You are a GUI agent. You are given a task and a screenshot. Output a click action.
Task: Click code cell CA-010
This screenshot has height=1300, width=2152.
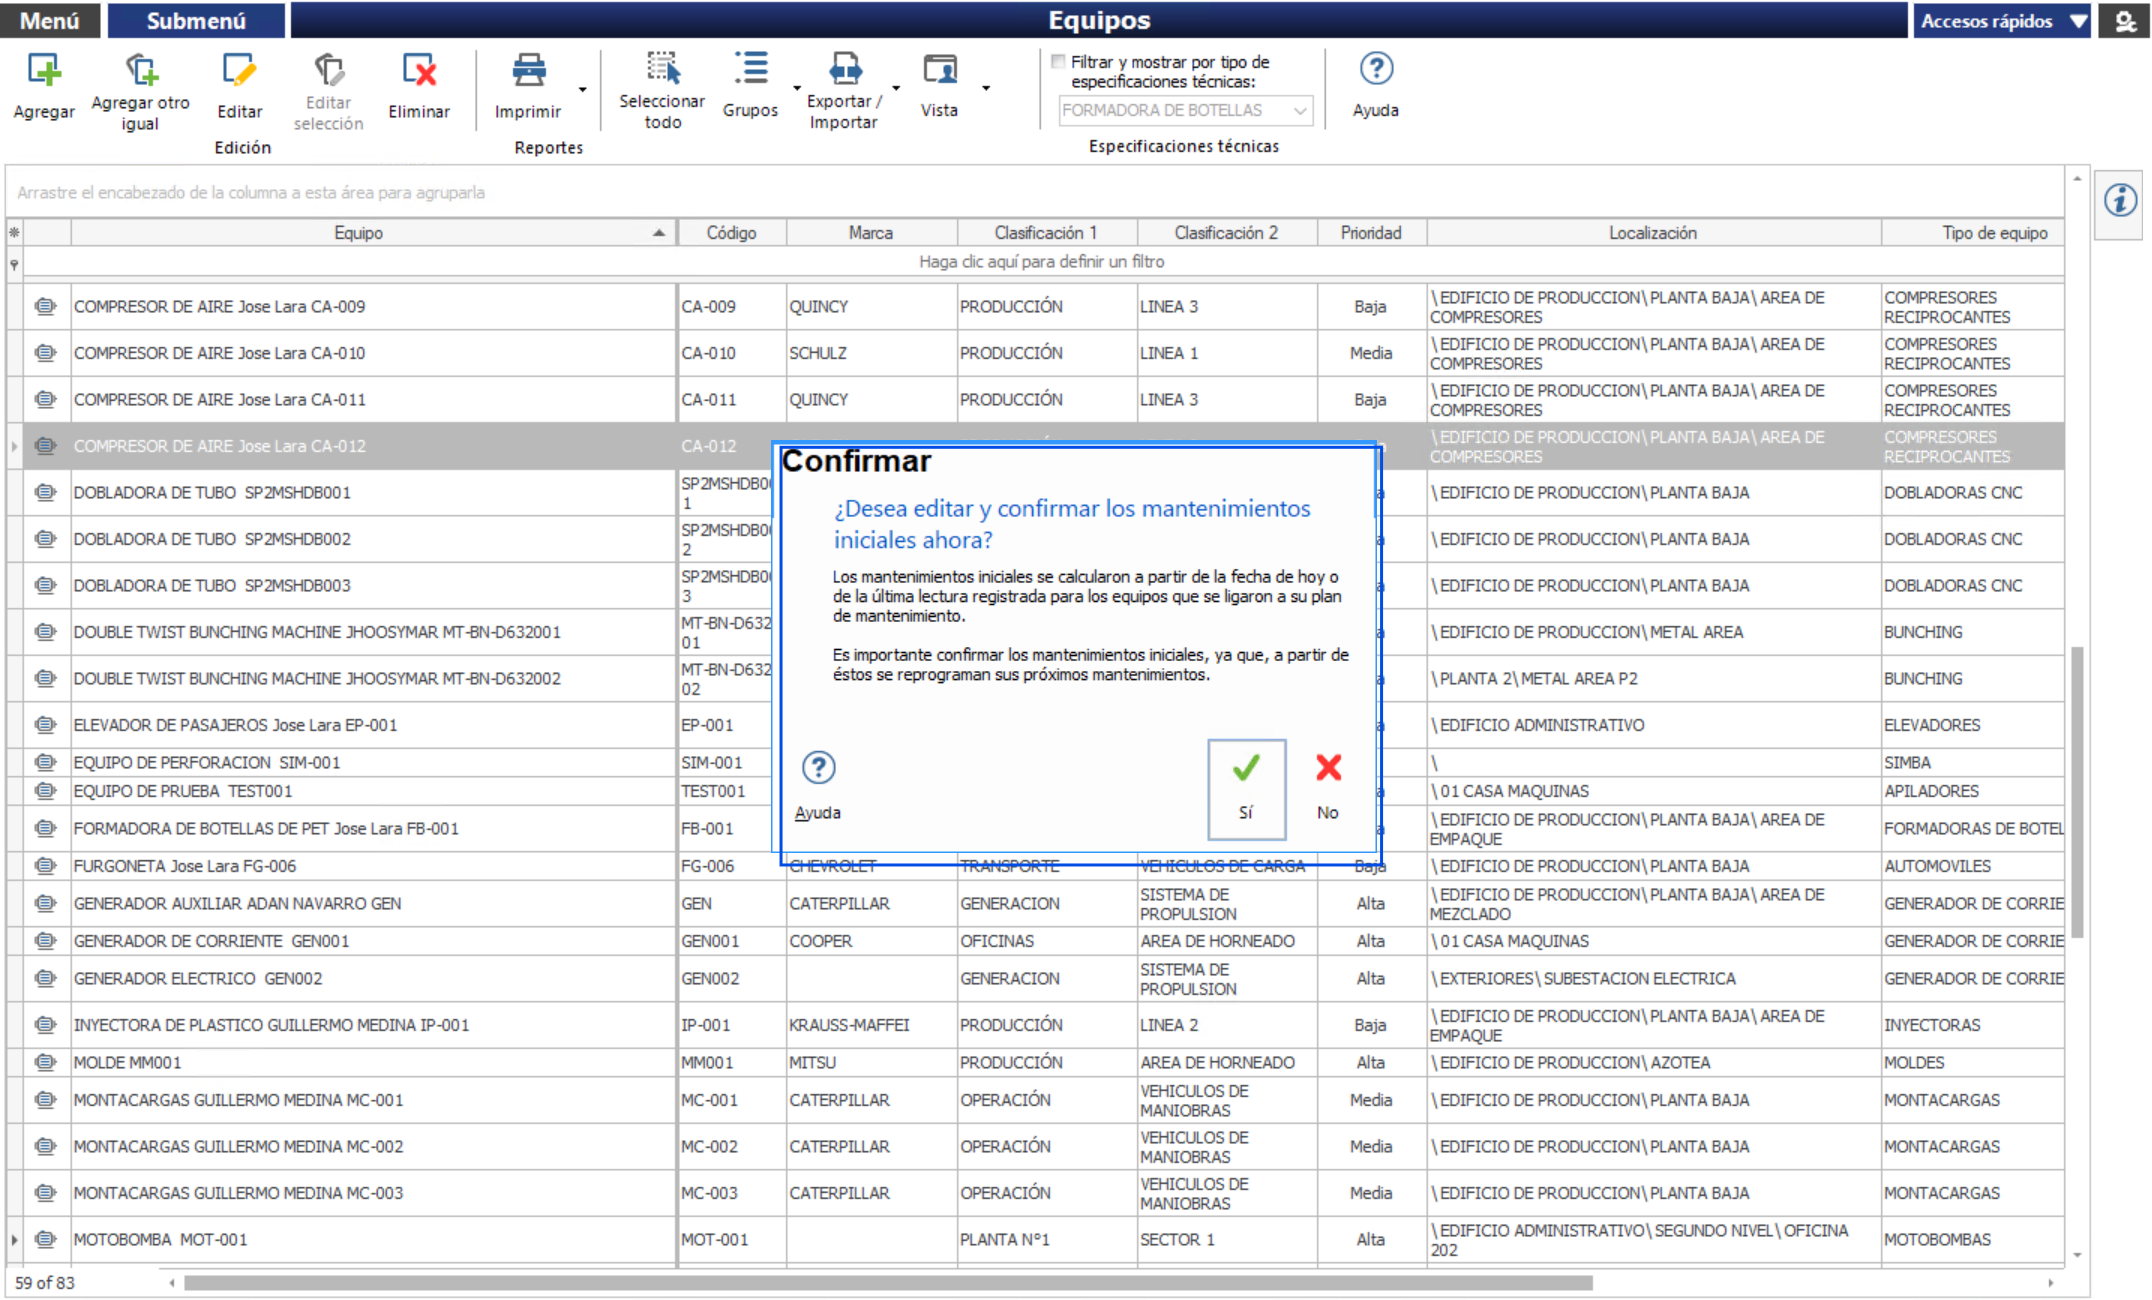click(732, 353)
